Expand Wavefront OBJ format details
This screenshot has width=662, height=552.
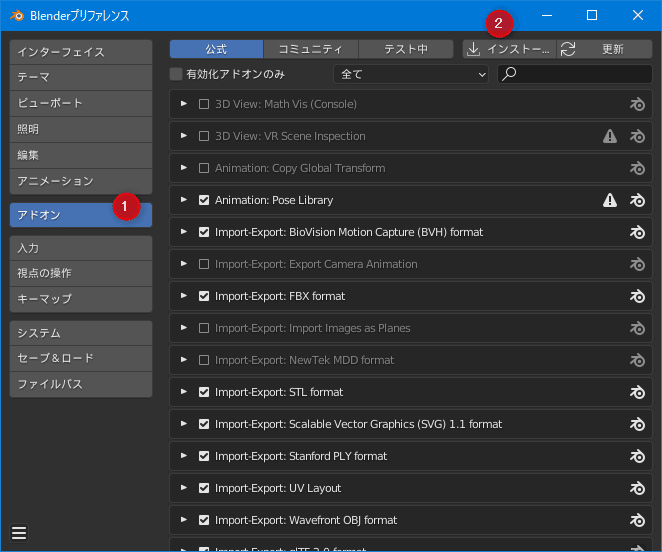[x=184, y=520]
